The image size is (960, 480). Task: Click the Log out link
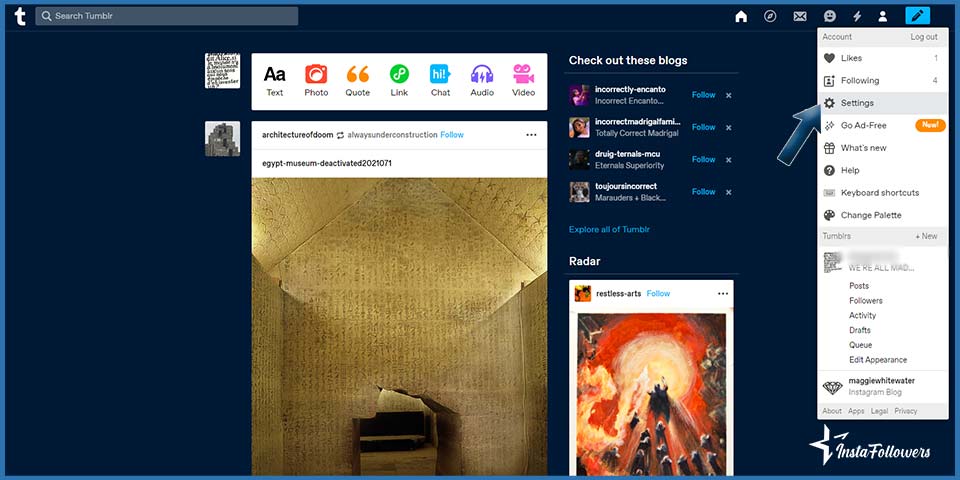(x=924, y=37)
